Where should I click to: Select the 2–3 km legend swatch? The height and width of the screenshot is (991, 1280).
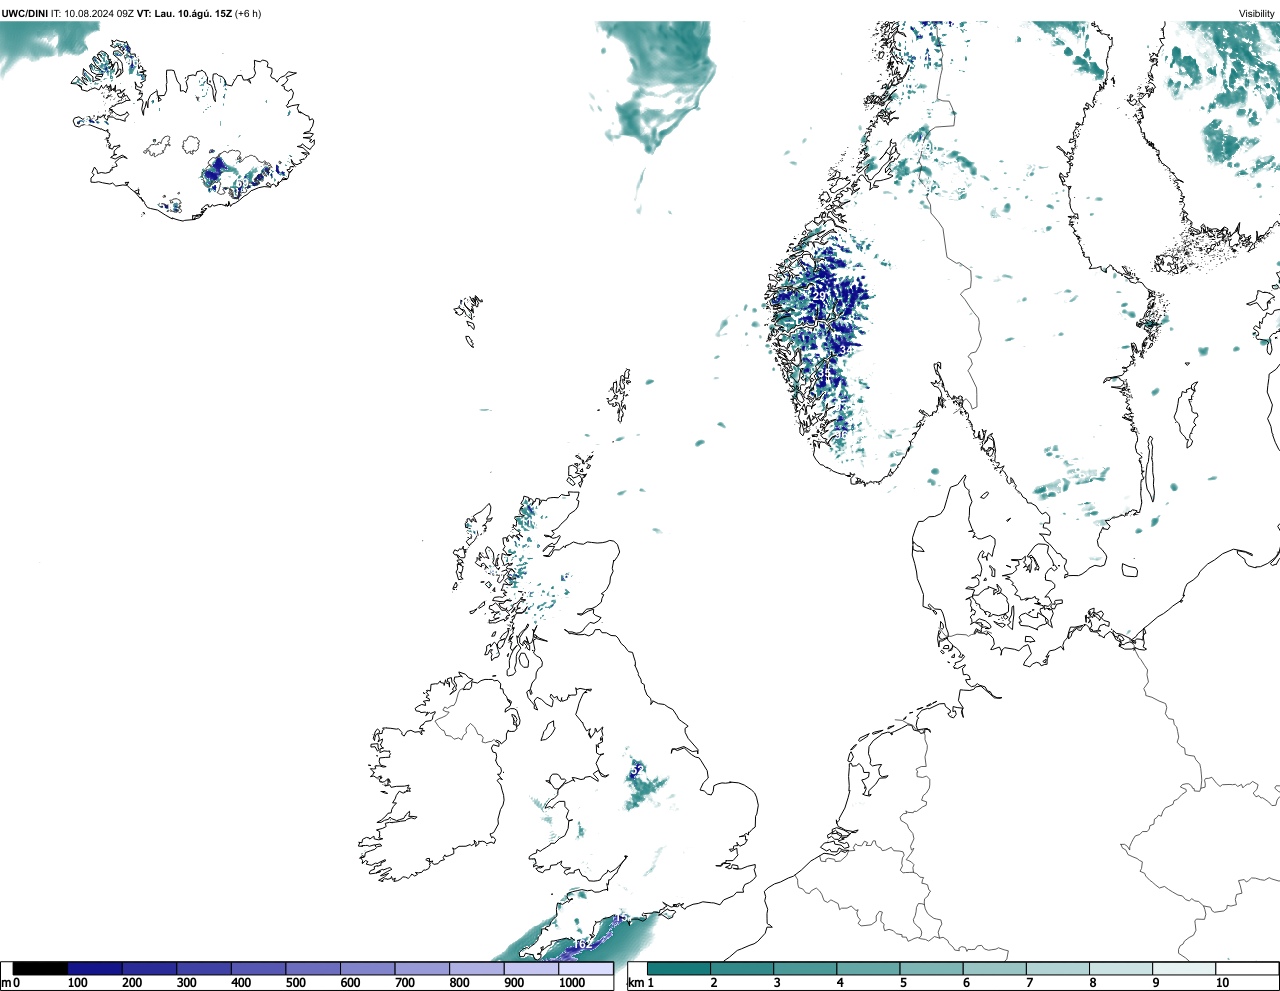pos(742,968)
